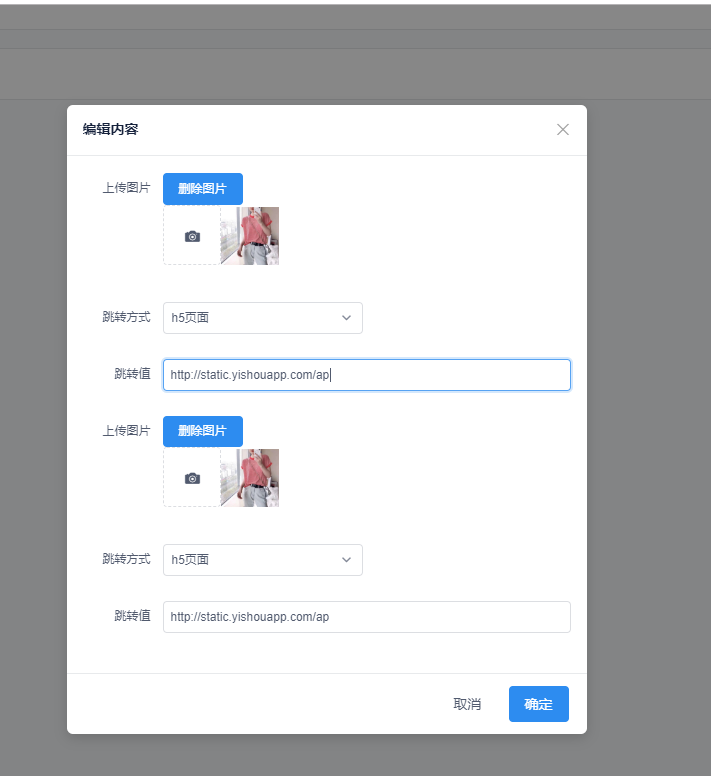Screen dimensions: 711x776
Task: Open second 跳转方式 h5页面 dropdown
Action: coord(263,560)
